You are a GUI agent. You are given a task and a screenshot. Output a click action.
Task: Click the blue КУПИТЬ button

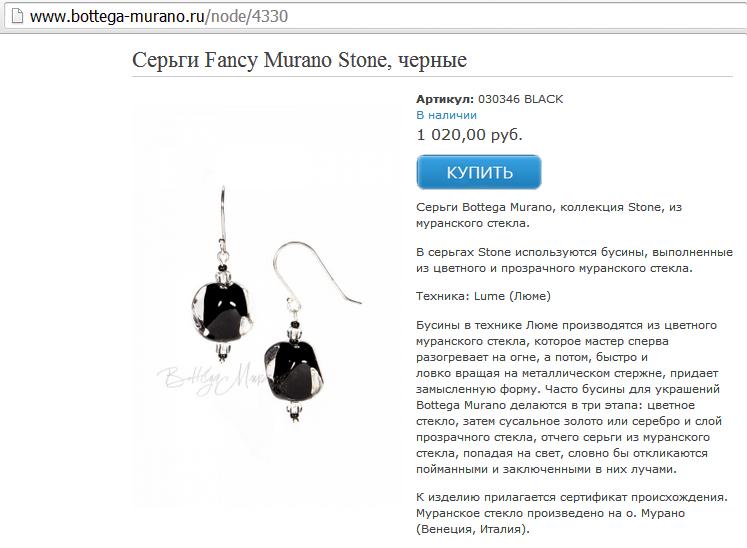coord(479,172)
